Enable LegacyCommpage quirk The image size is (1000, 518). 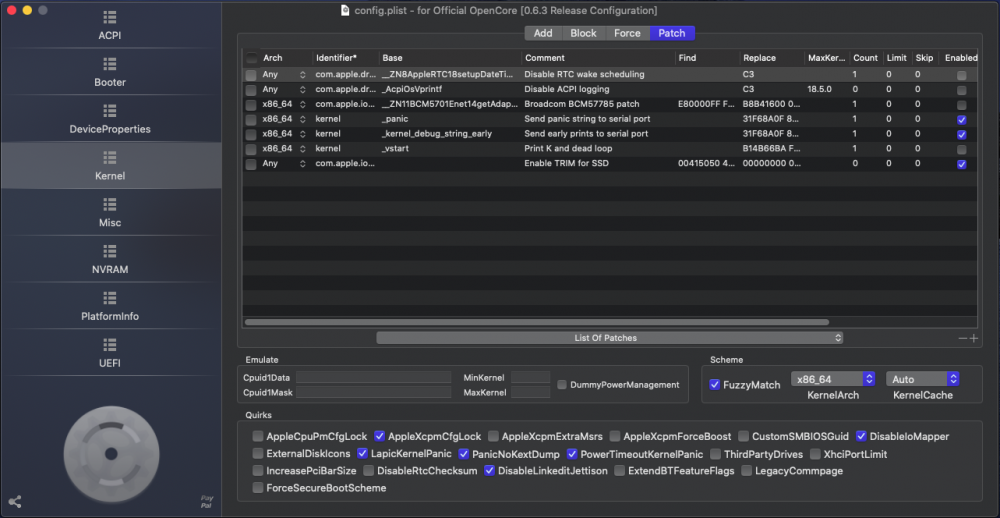coord(747,471)
